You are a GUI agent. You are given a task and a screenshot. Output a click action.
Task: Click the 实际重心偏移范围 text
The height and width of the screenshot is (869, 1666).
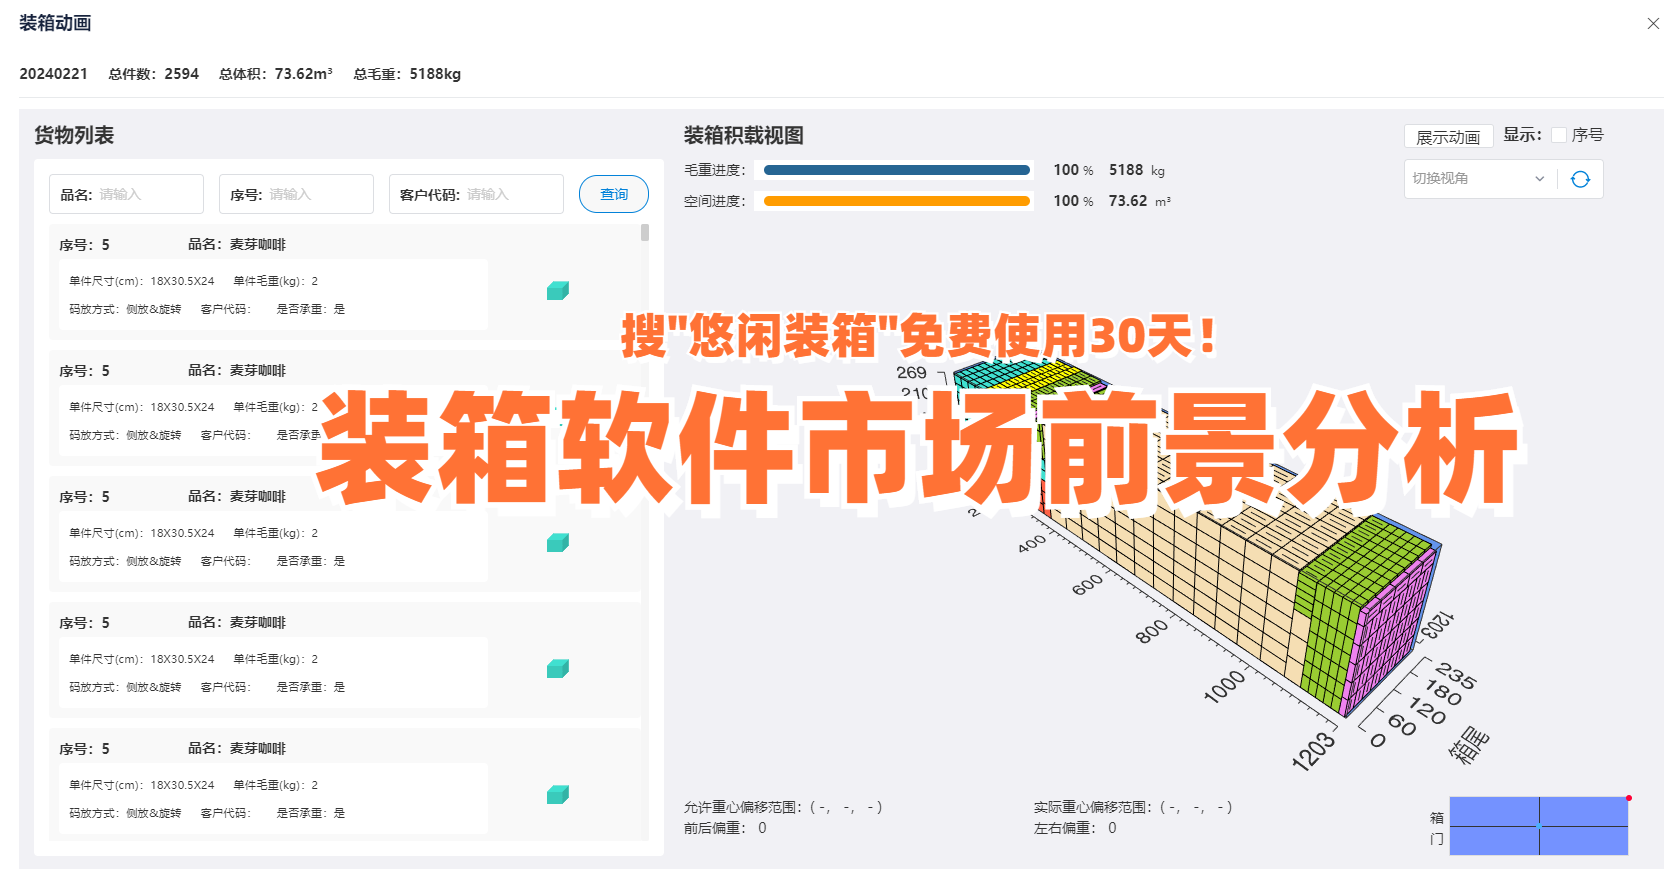(x=1134, y=807)
